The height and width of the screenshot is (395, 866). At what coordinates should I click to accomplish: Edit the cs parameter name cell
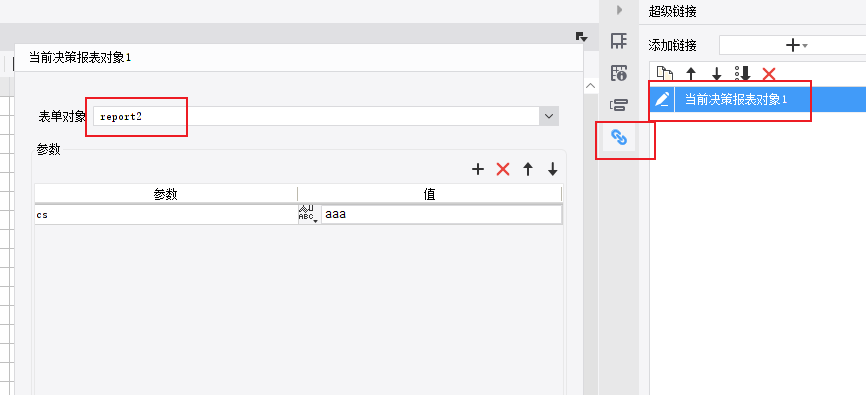[166, 214]
